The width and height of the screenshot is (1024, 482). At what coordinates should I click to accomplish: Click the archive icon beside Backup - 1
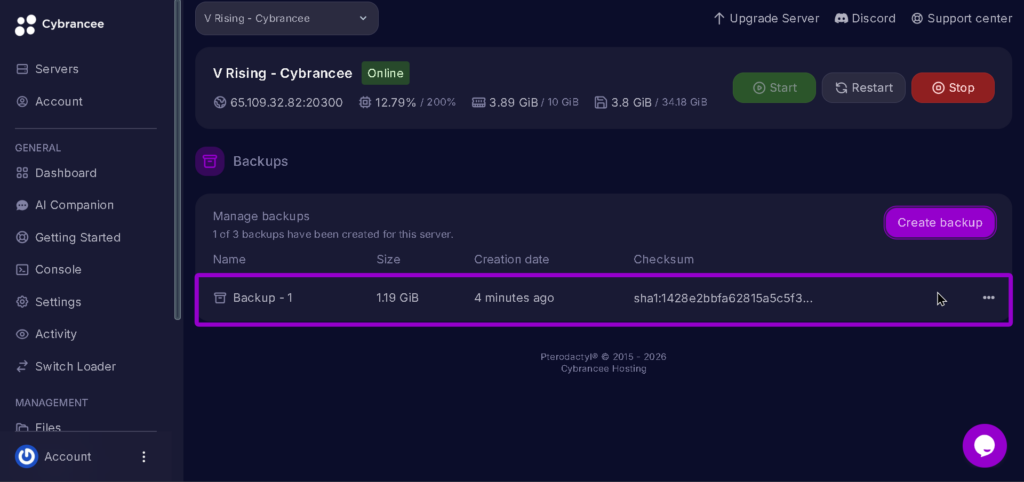[220, 298]
